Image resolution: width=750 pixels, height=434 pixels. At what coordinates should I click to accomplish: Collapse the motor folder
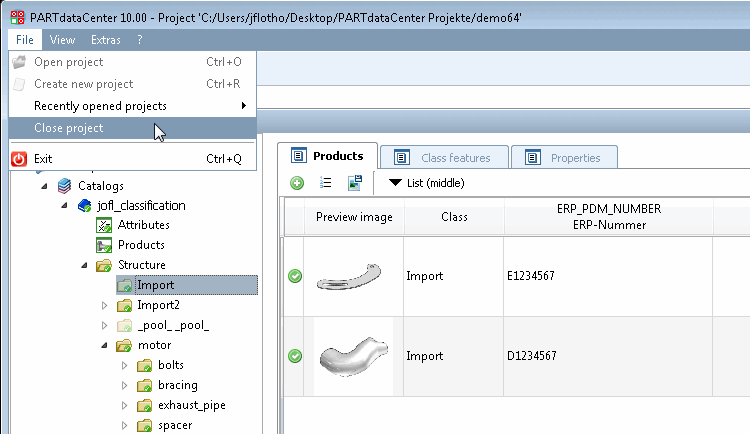click(x=104, y=345)
